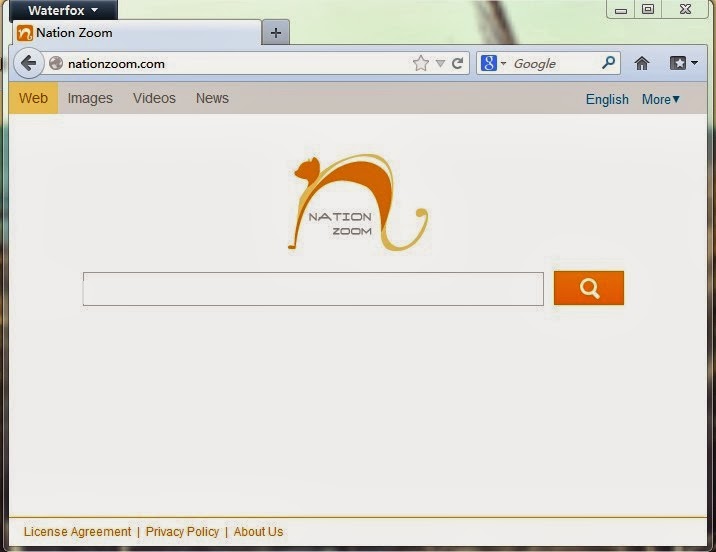Maximize the Waterfox window
This screenshot has height=552, width=716.
(x=648, y=10)
